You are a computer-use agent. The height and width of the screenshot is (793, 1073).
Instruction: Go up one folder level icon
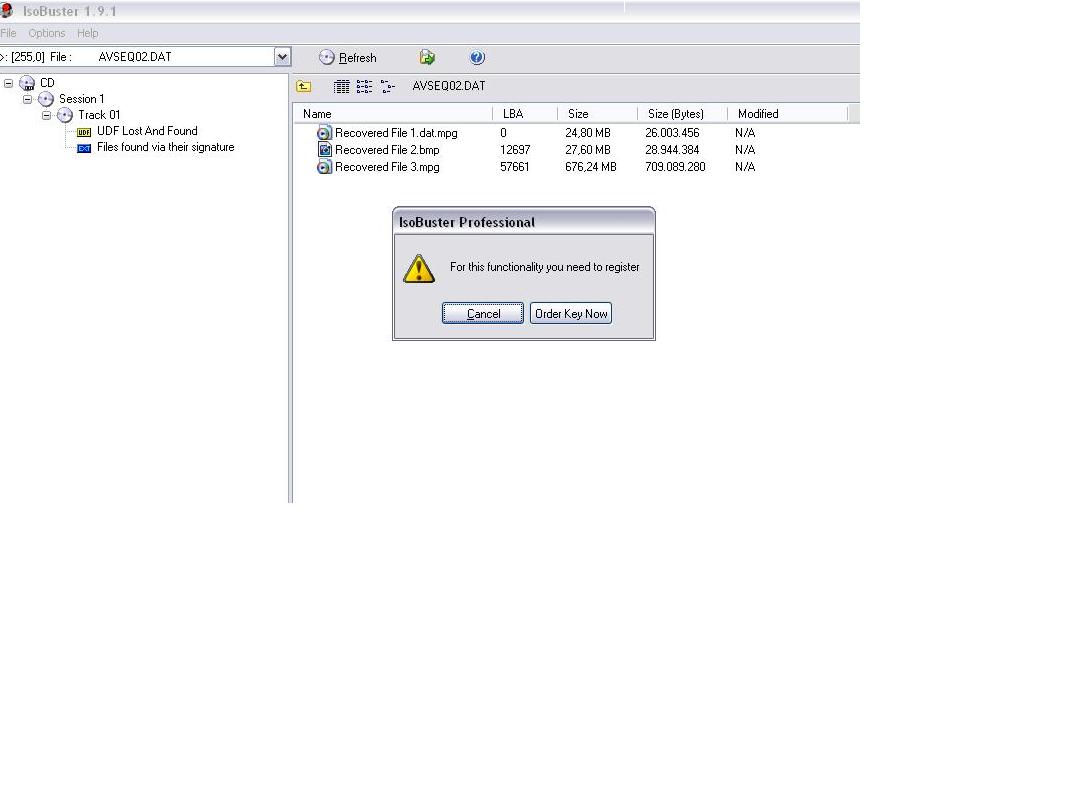click(303, 86)
